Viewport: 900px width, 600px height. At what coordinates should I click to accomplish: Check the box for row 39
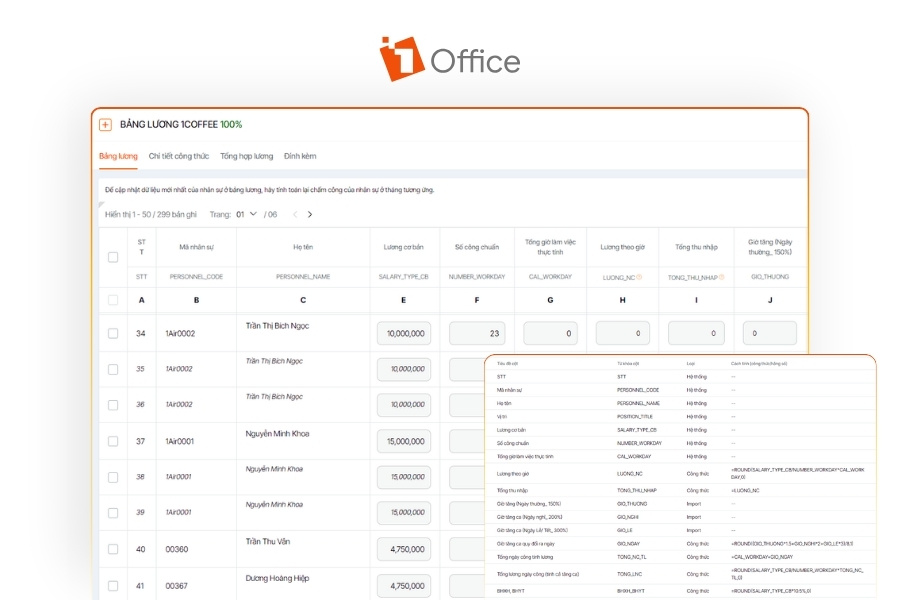pyautogui.click(x=113, y=513)
